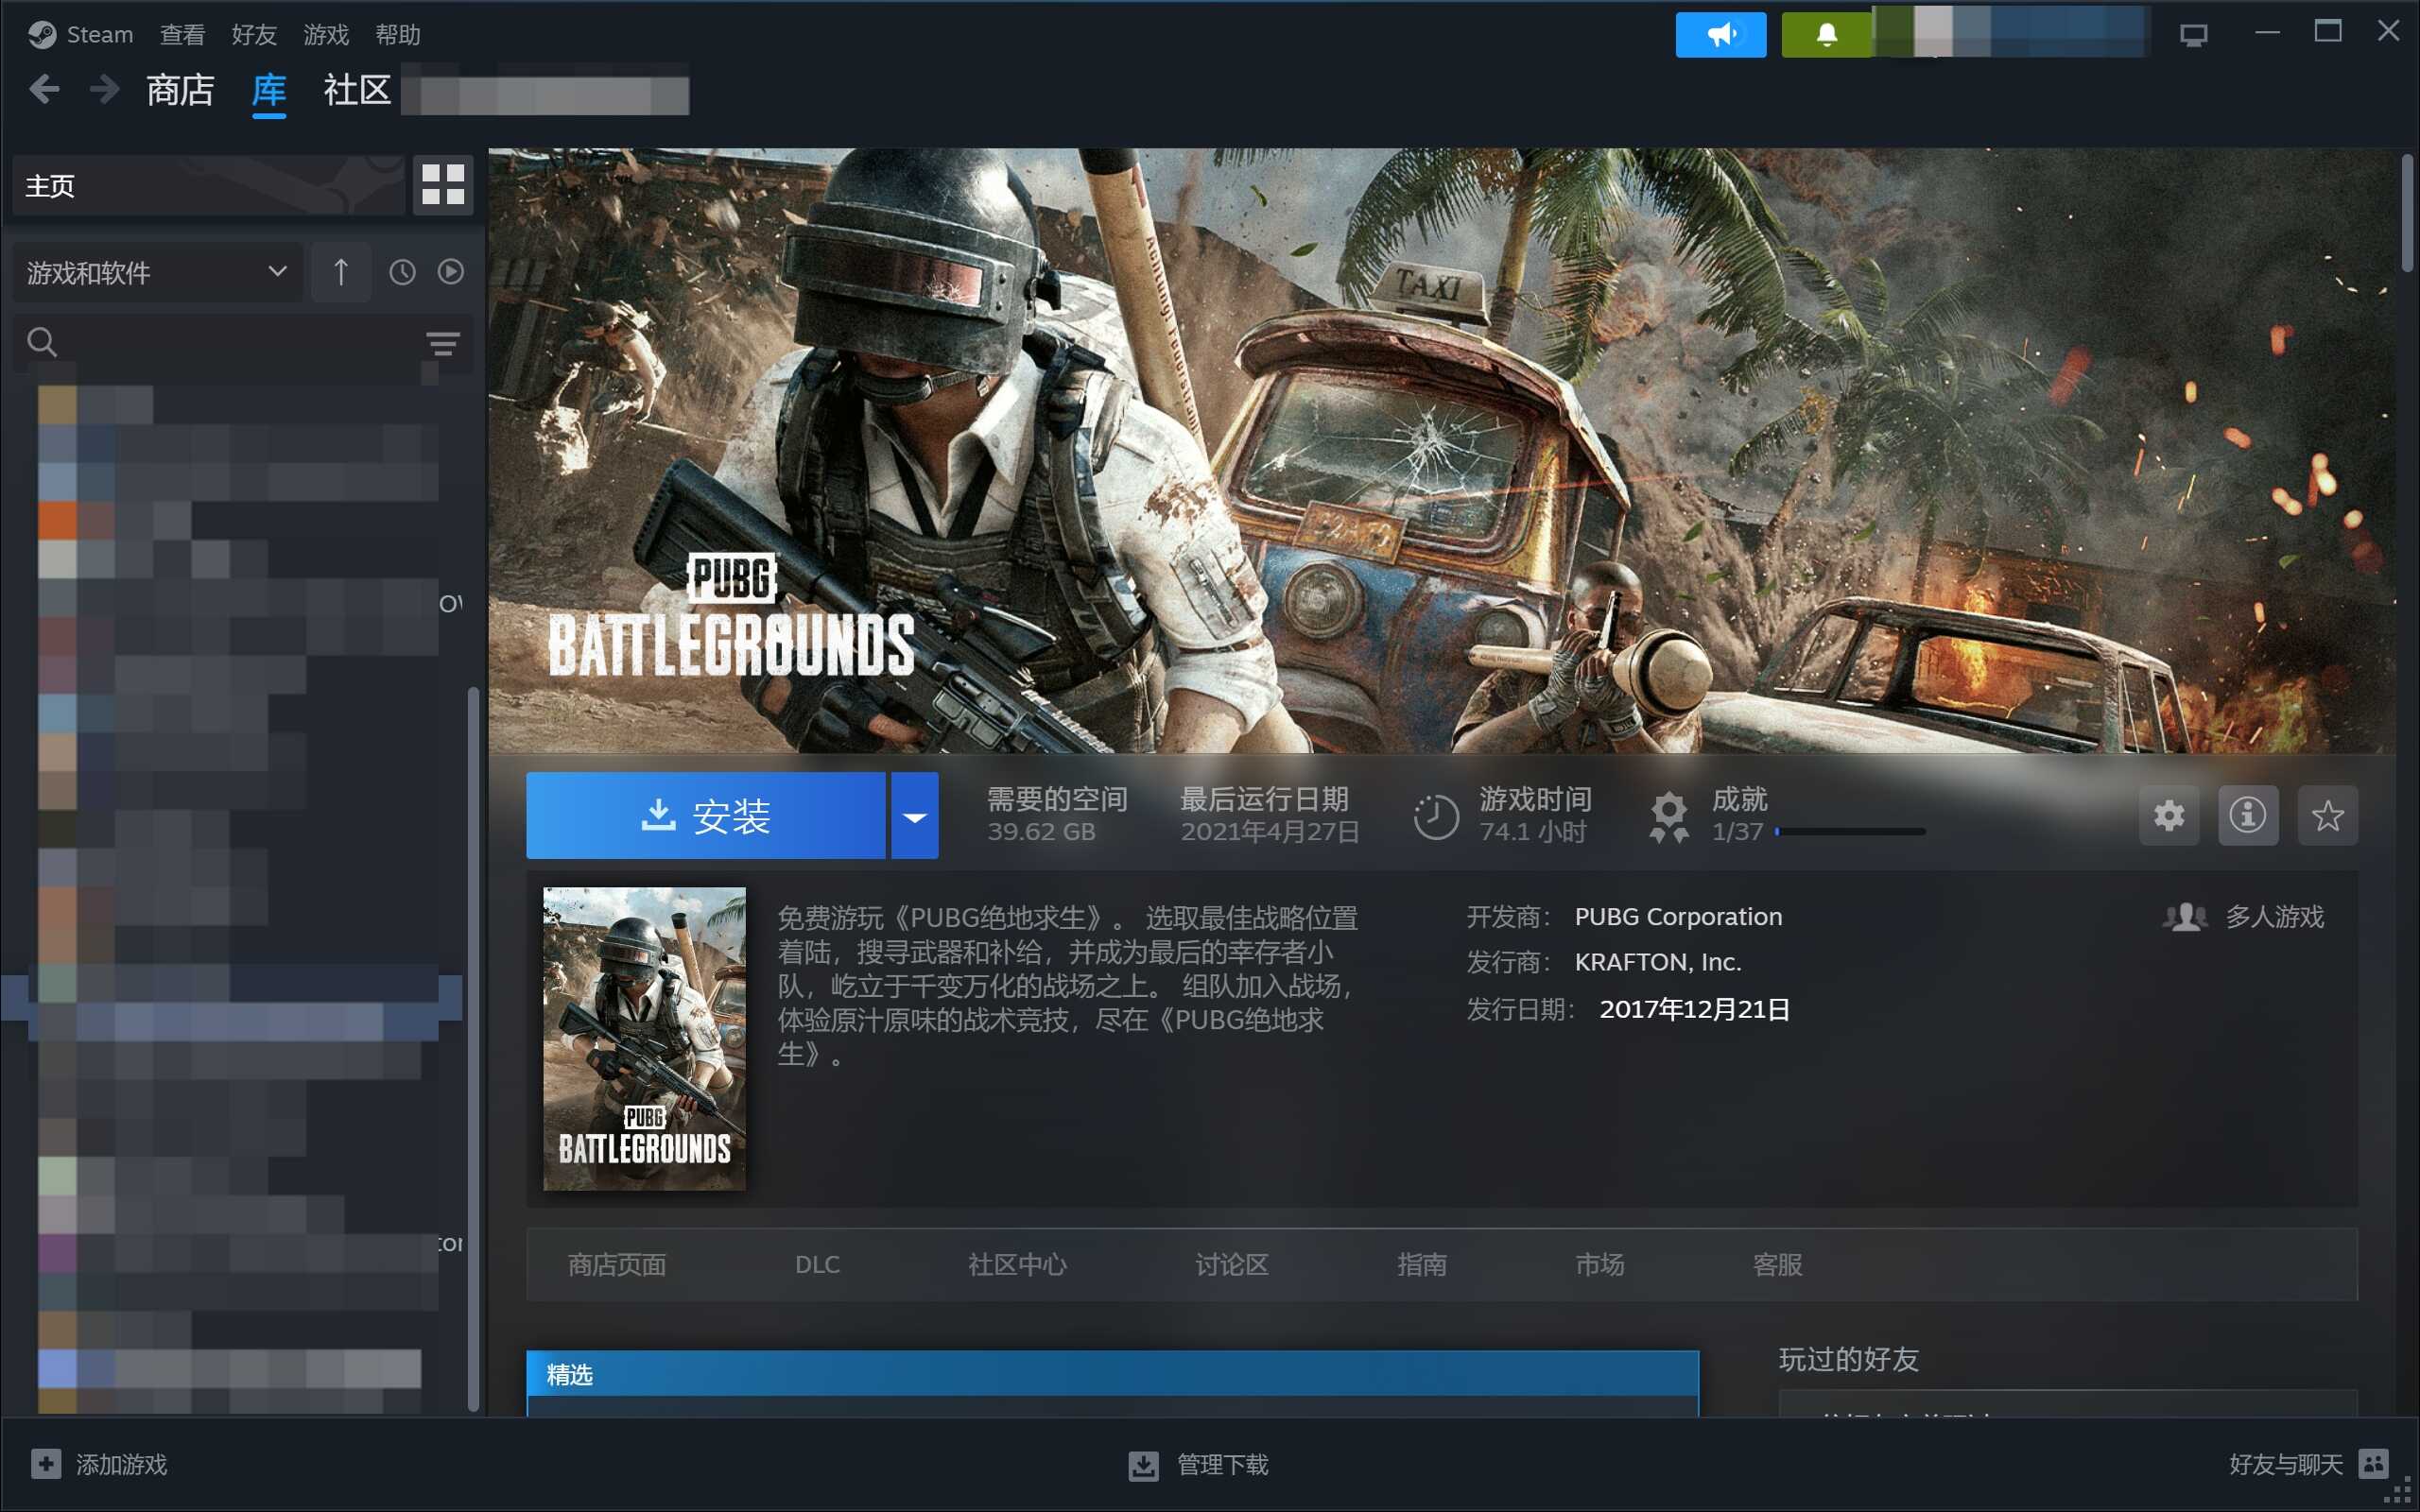Click the downloads tray icon
Image resolution: width=2420 pixels, height=1512 pixels.
[x=1143, y=1465]
